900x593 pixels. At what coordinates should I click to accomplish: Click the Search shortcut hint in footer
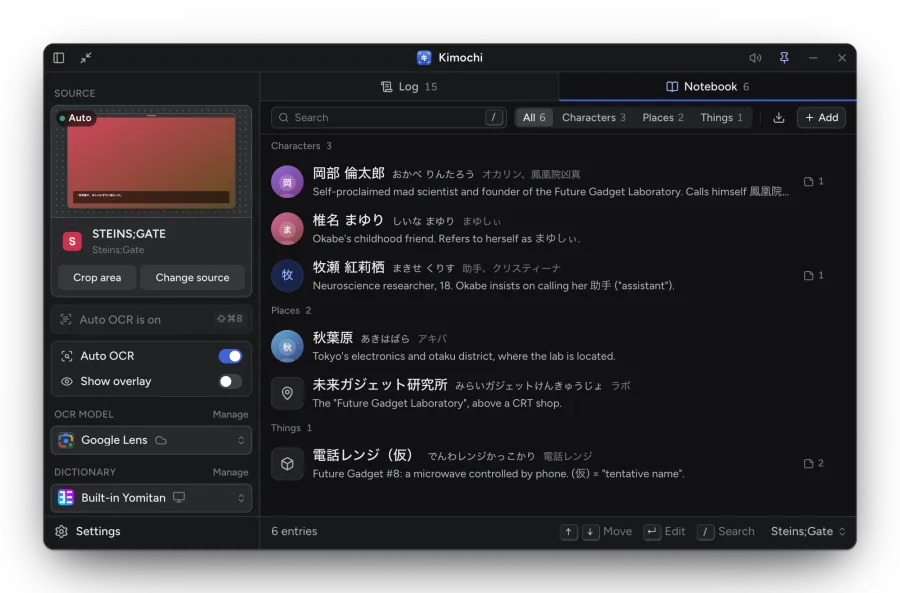tap(726, 532)
